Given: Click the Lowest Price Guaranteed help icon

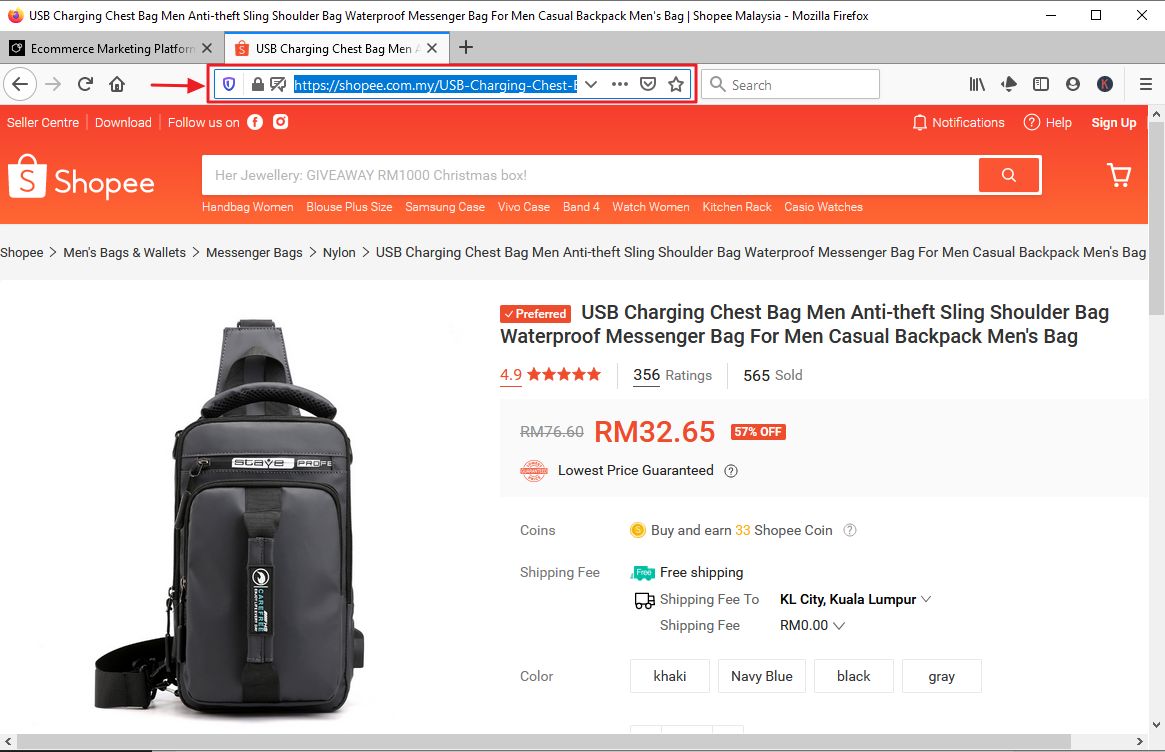Looking at the screenshot, I should point(731,471).
